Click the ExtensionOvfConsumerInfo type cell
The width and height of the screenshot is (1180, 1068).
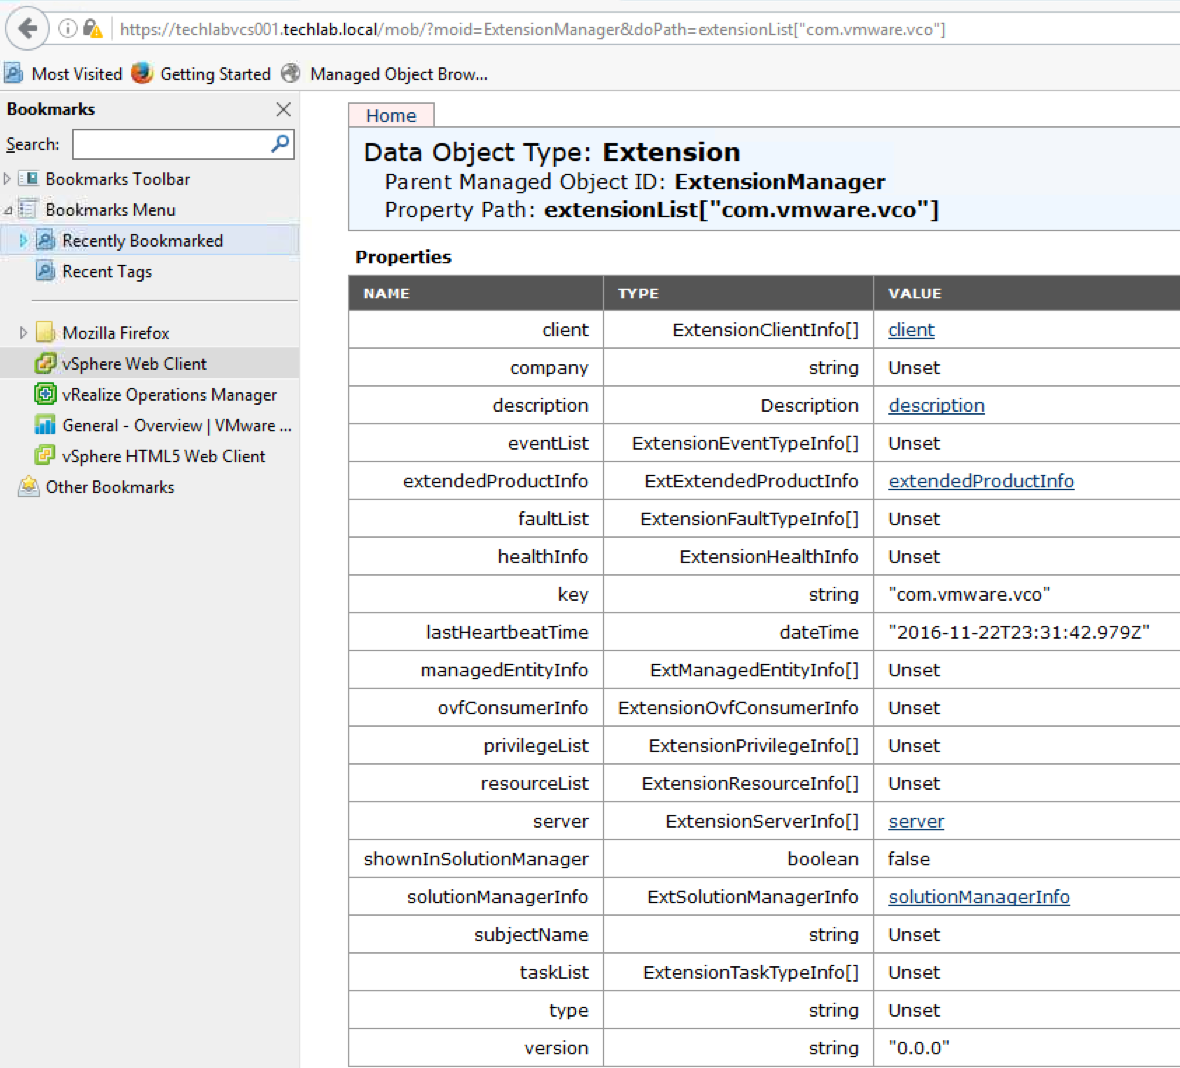click(x=738, y=708)
